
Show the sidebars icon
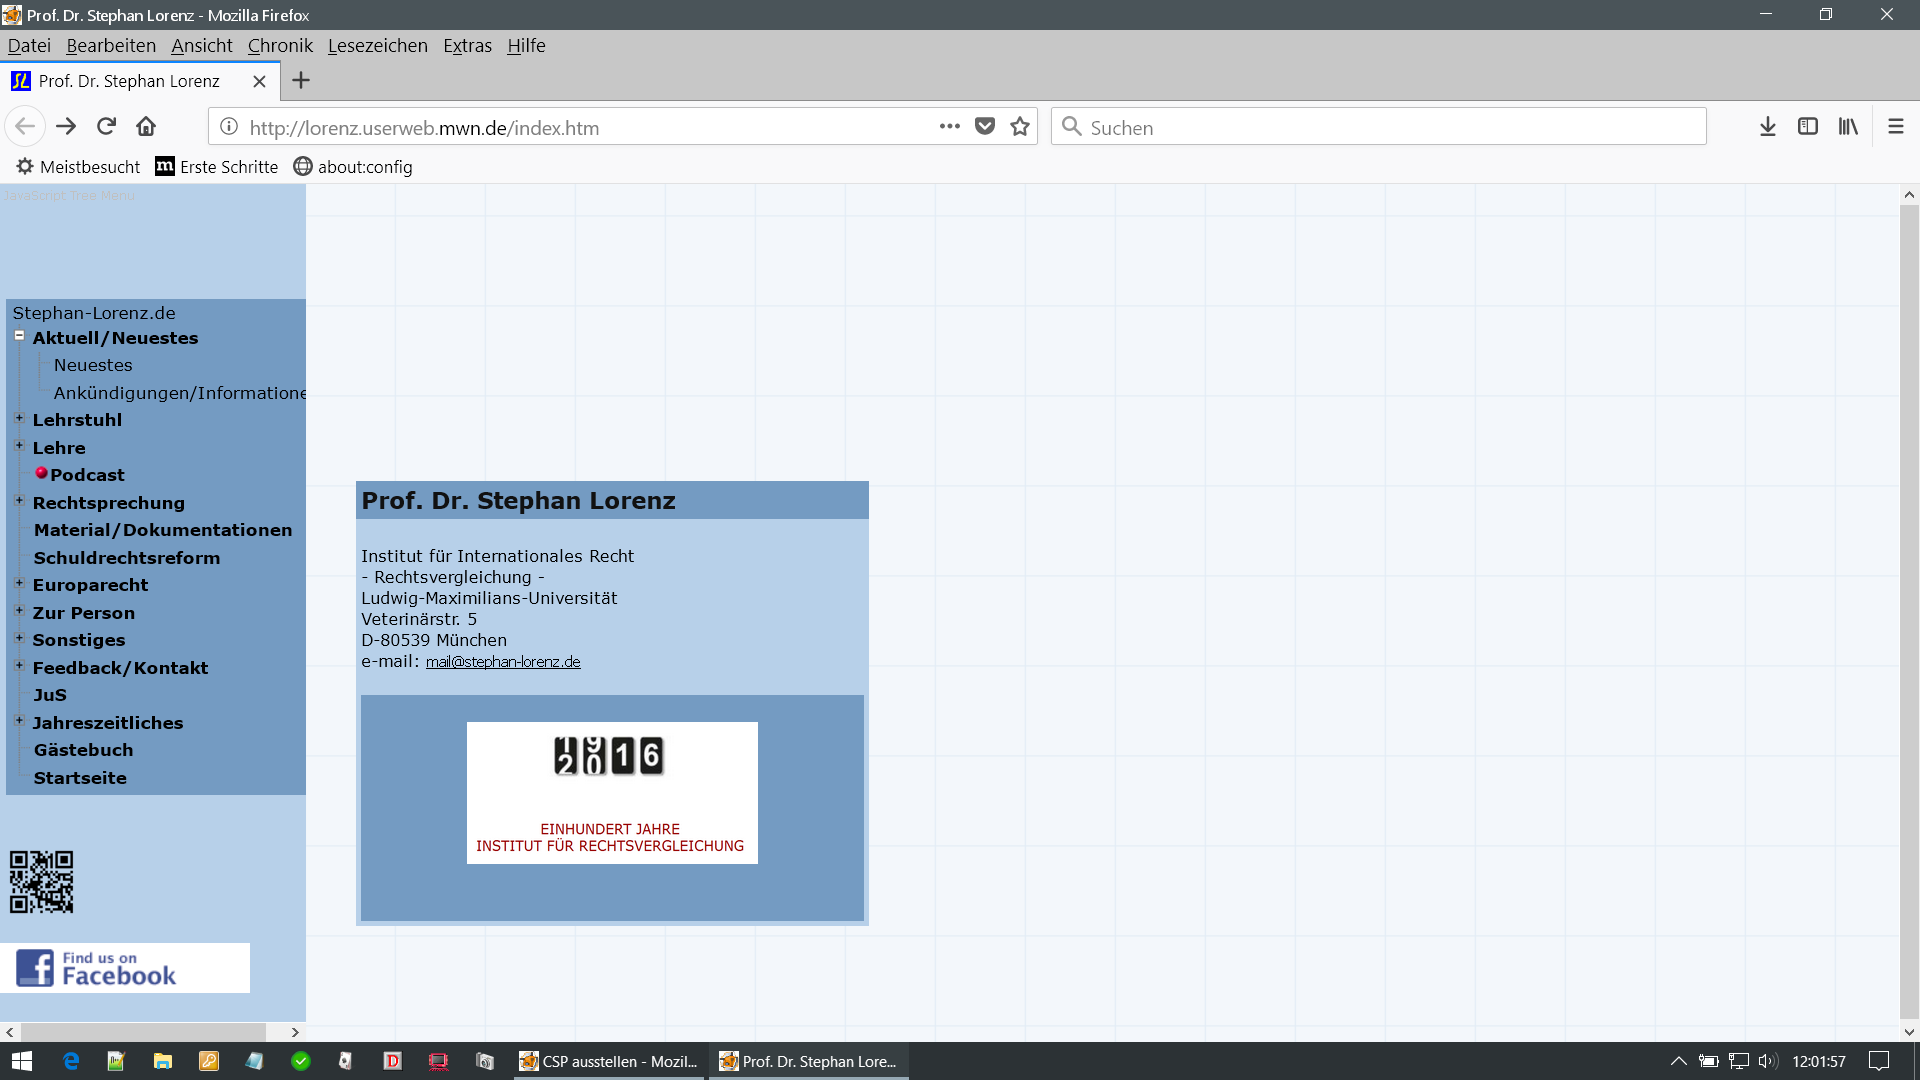[1807, 127]
